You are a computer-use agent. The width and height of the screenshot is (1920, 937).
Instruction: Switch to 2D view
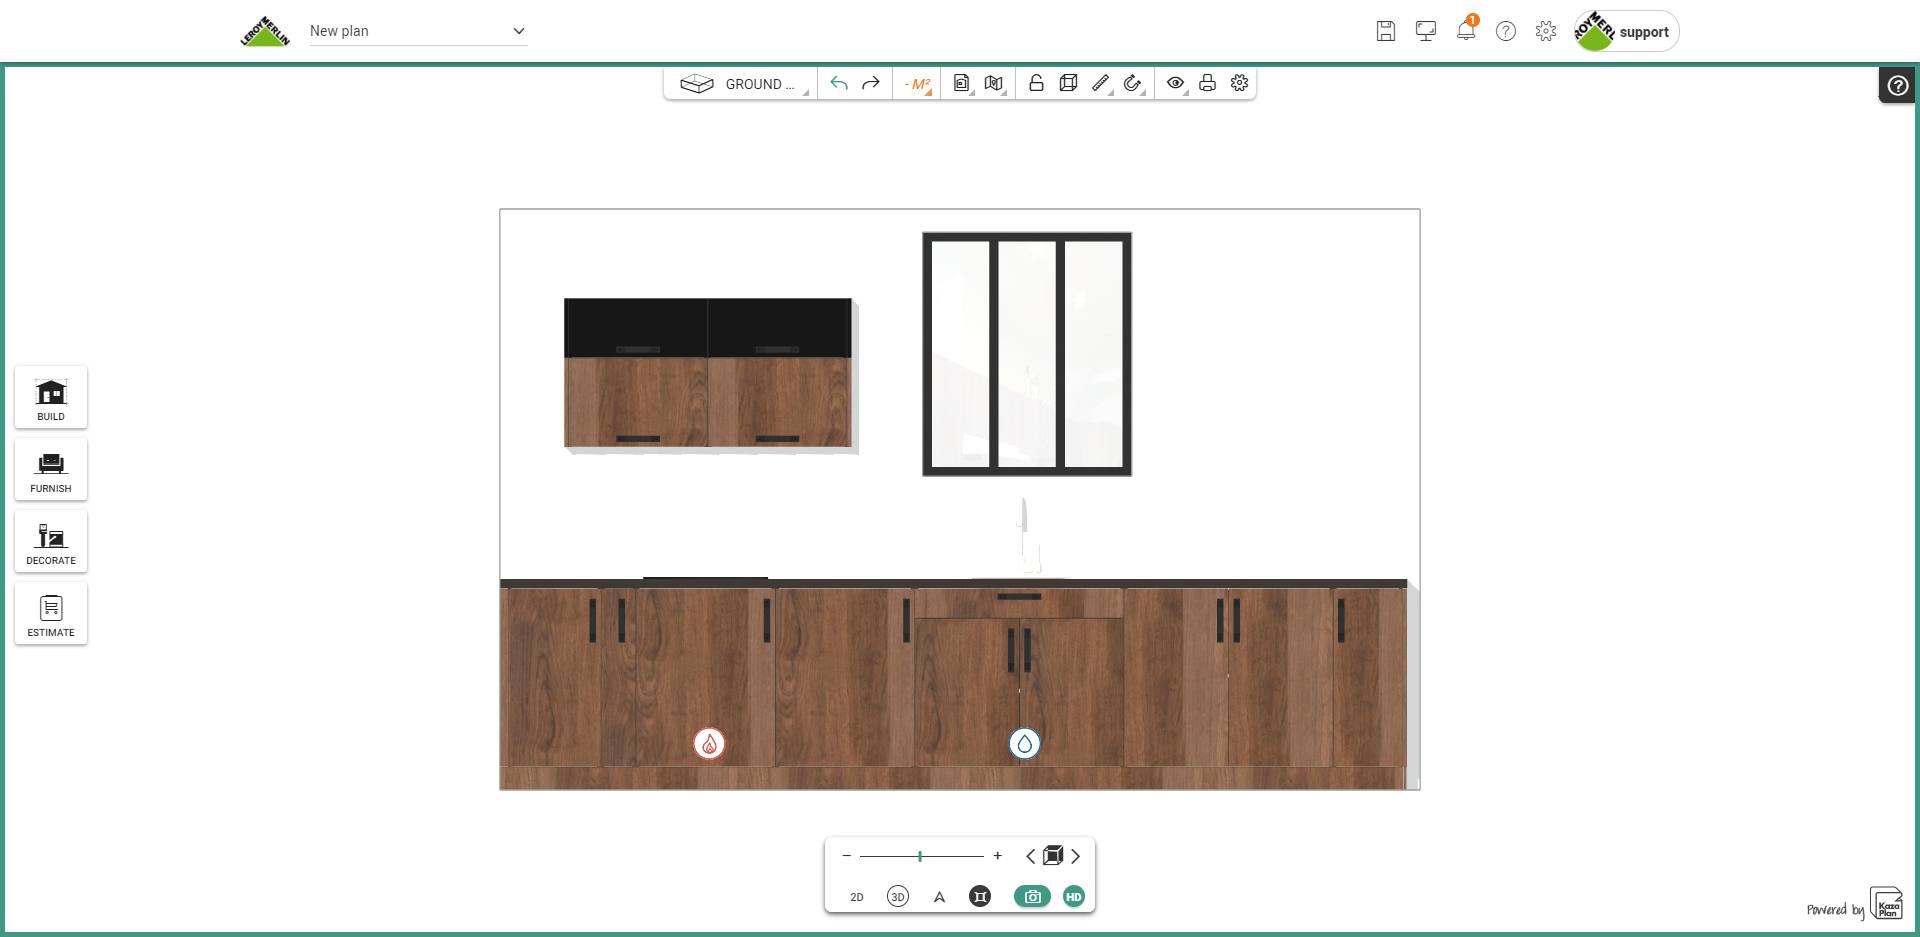click(857, 897)
